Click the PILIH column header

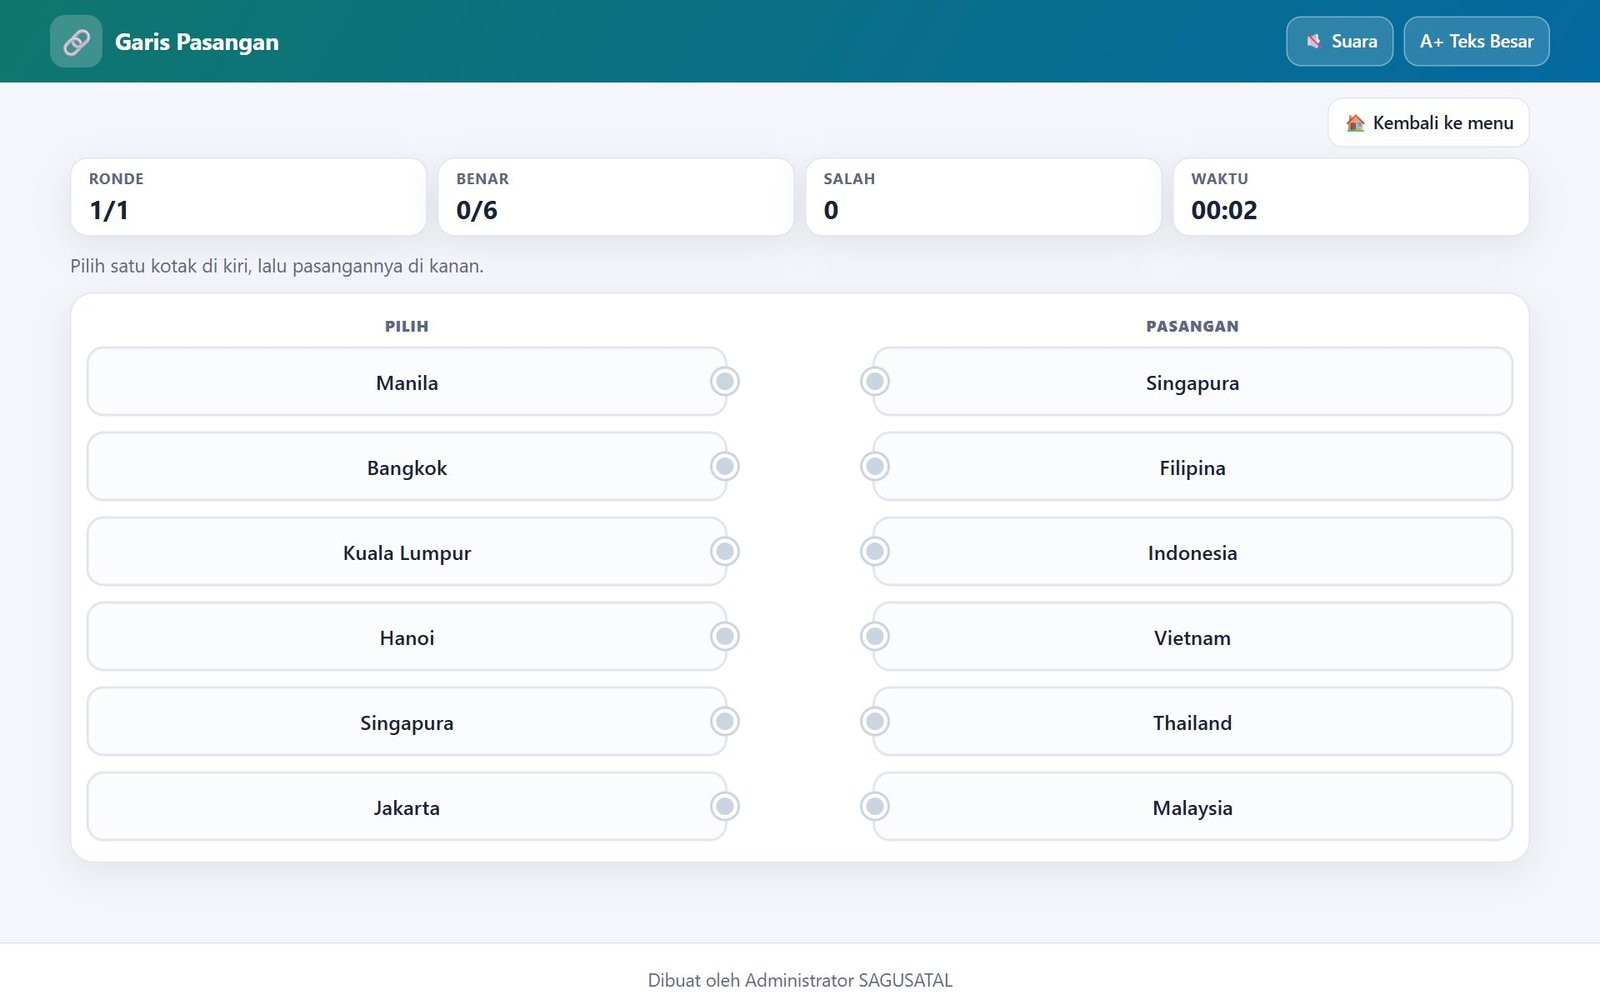[x=407, y=326]
